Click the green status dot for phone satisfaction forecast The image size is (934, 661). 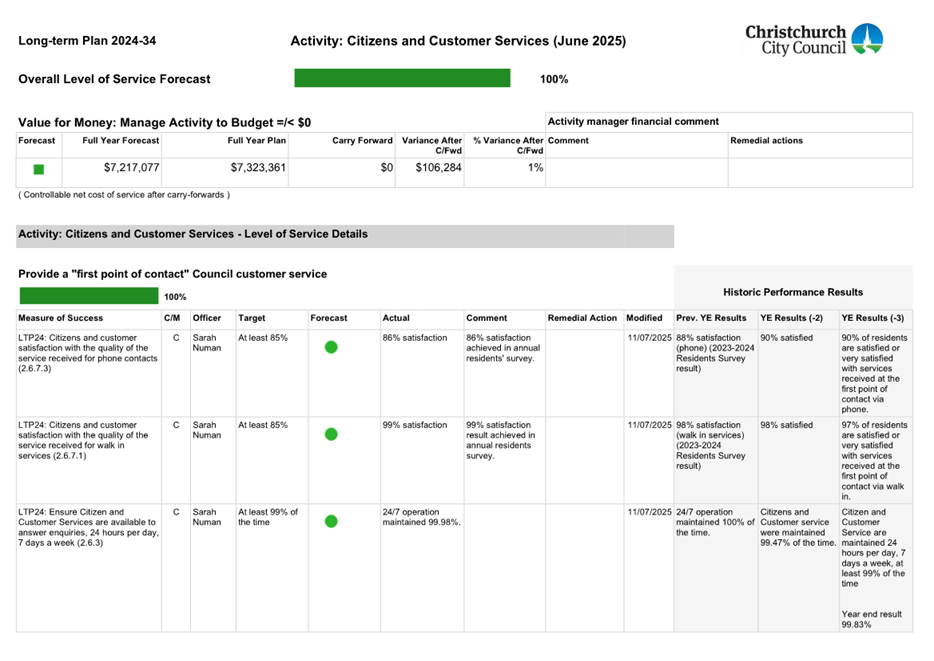331,346
